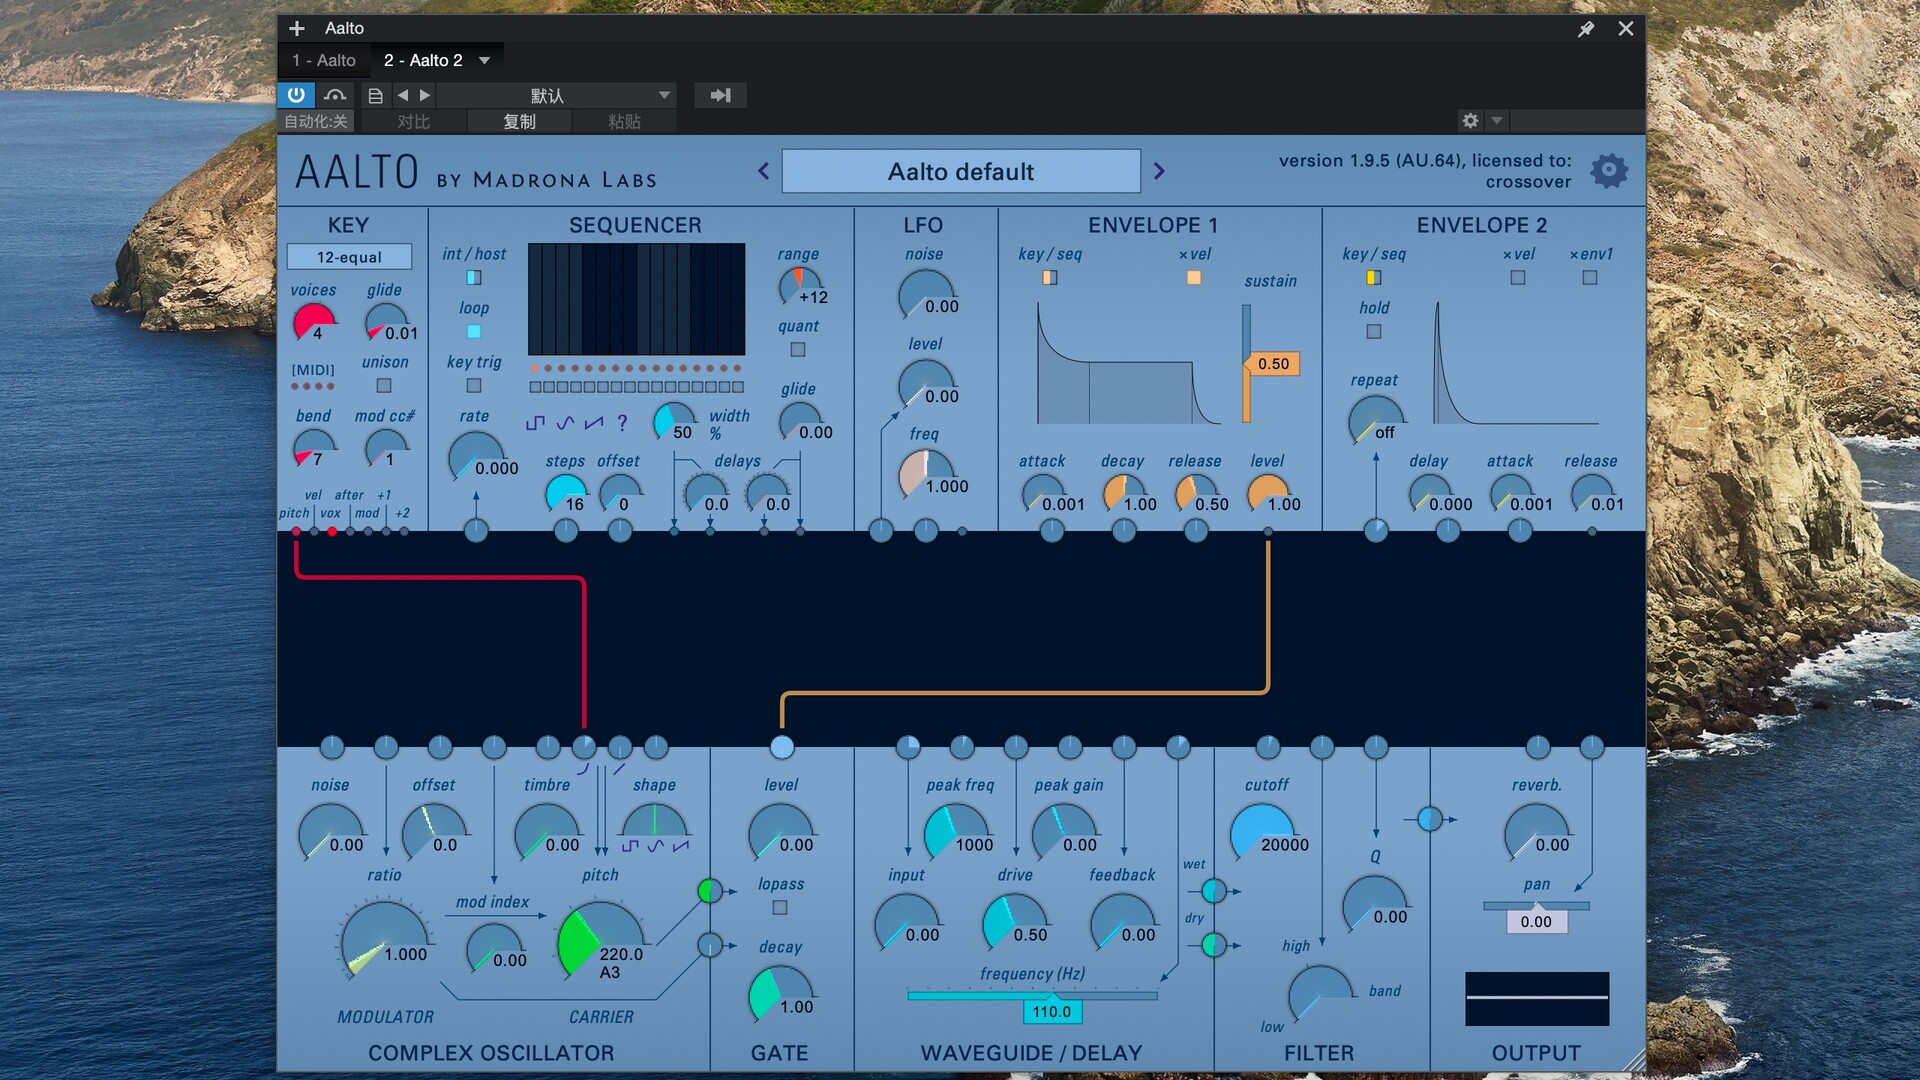Viewport: 1920px width, 1080px height.
Task: Go to previous host preset with left triangle
Action: pos(403,95)
